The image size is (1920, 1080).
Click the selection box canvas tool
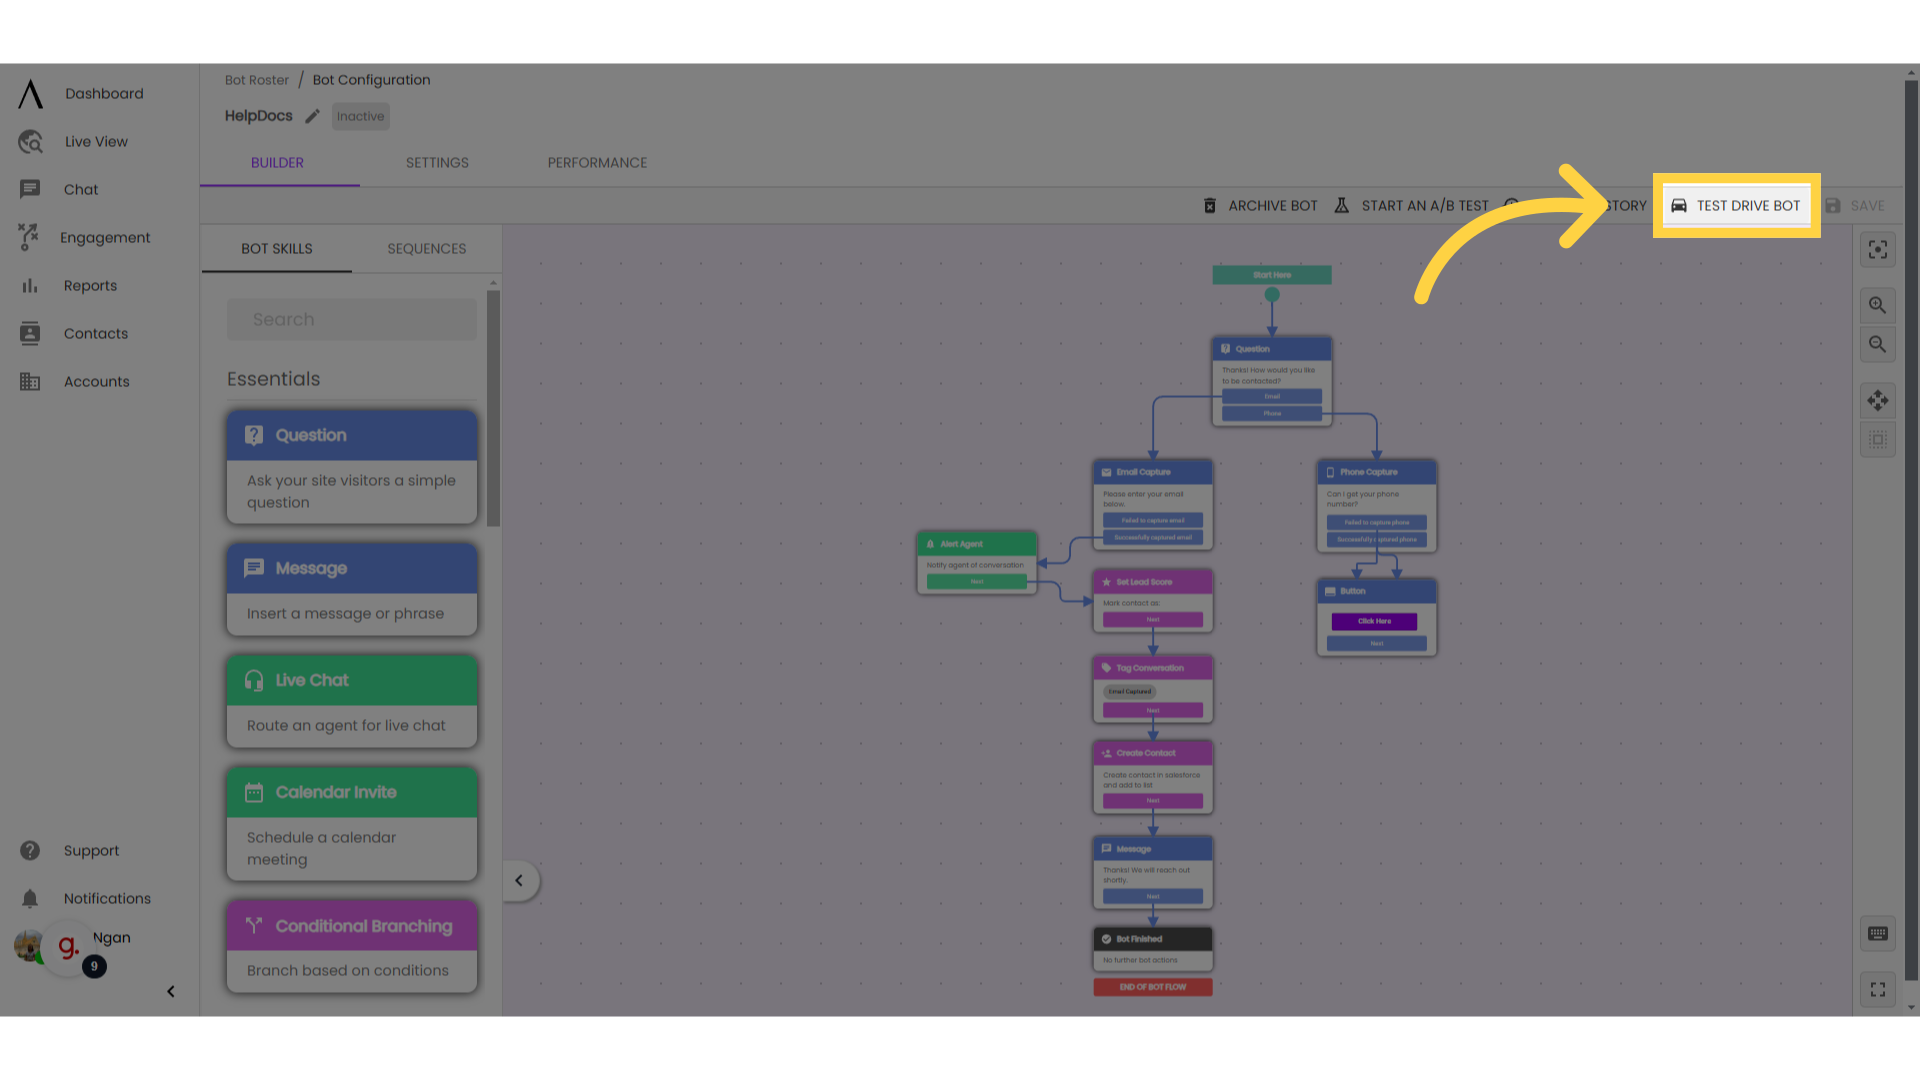pyautogui.click(x=1878, y=440)
